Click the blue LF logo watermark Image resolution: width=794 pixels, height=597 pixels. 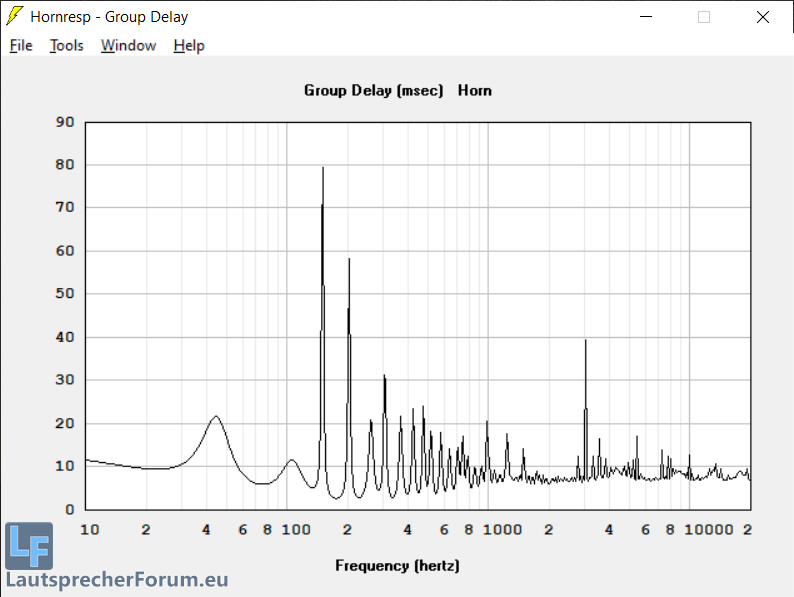coord(28,545)
